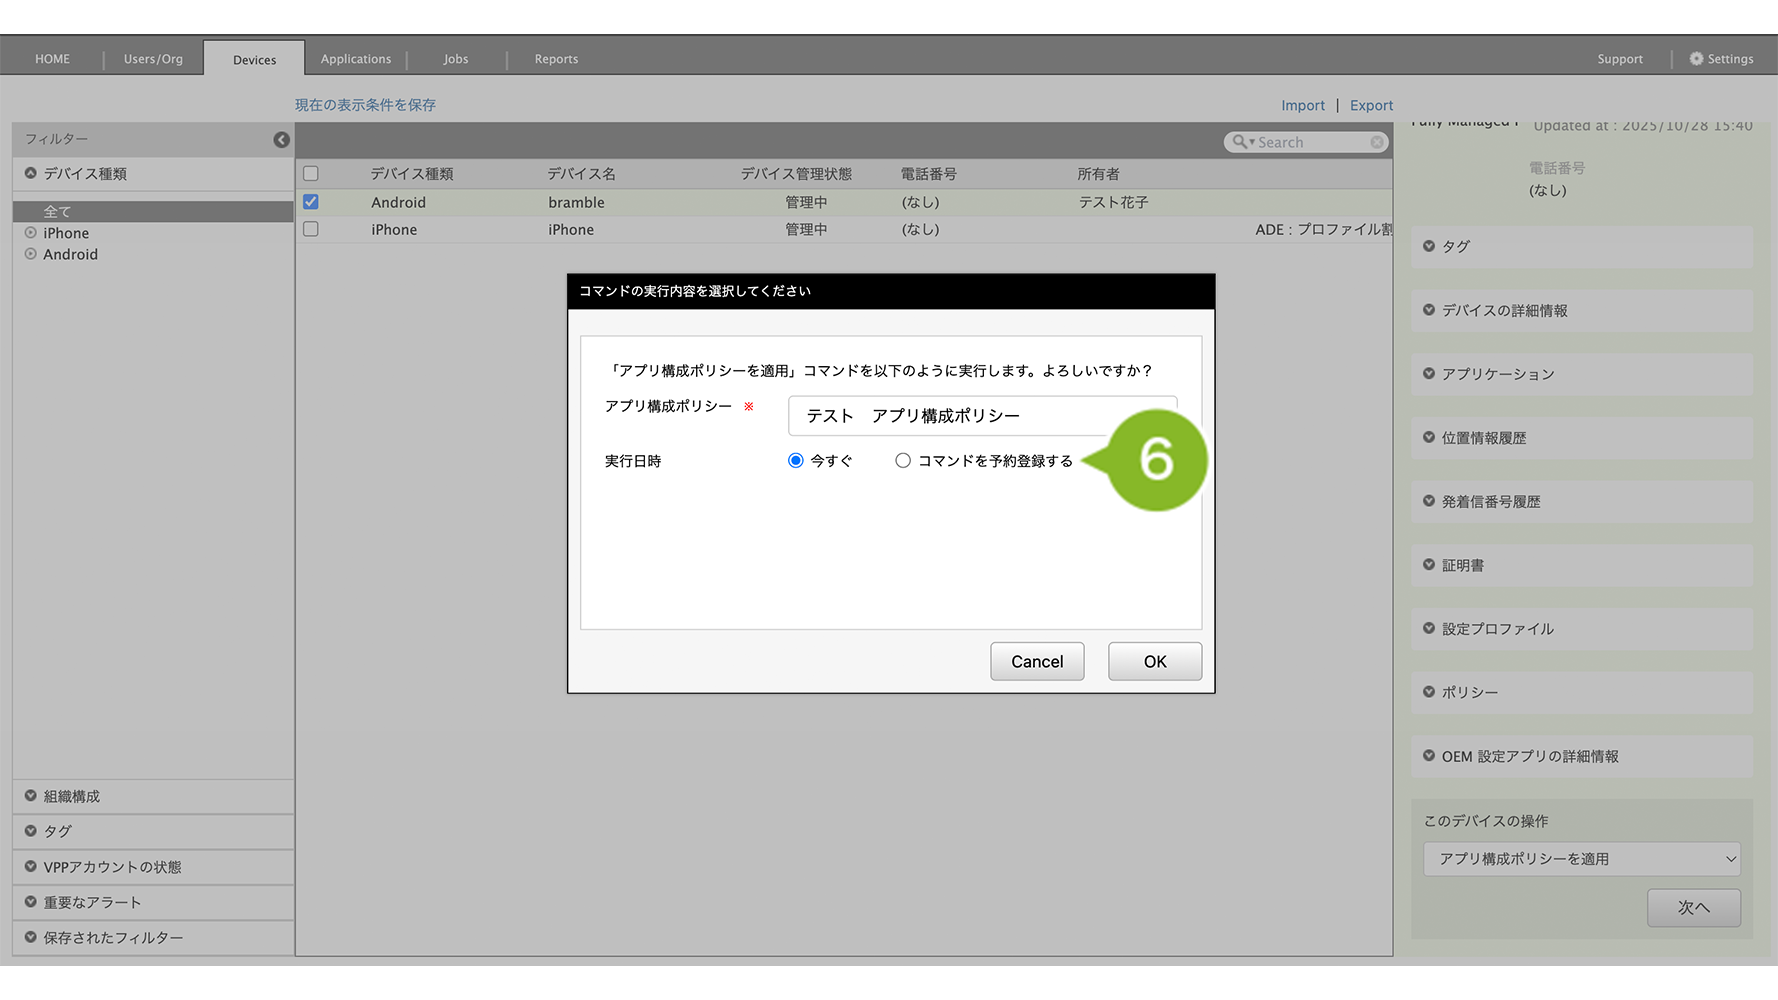The image size is (1778, 1000).
Task: Click the search magnifier icon
Action: [x=1240, y=142]
